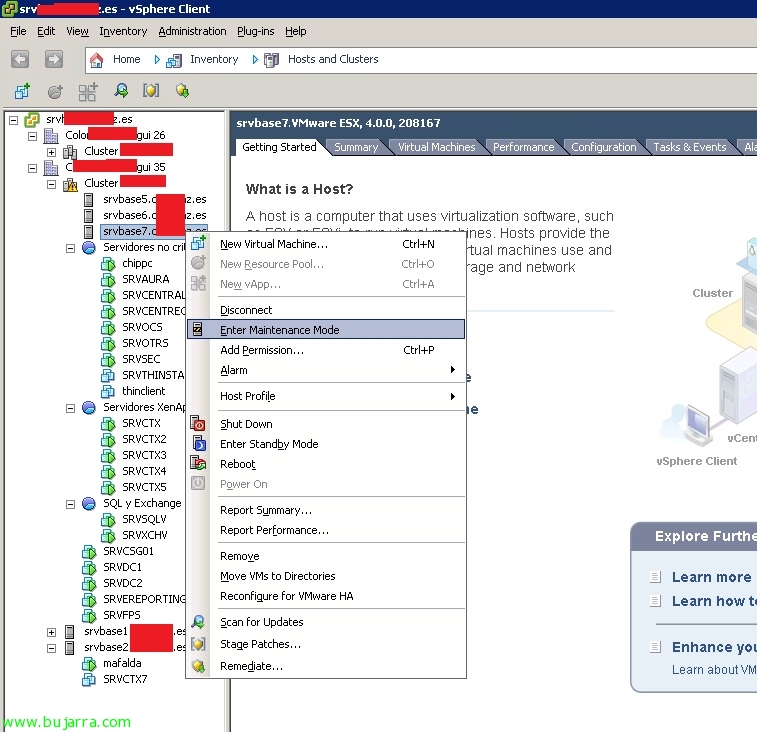Image resolution: width=757 pixels, height=732 pixels.
Task: Open the Alarm submenu
Action: click(x=326, y=370)
